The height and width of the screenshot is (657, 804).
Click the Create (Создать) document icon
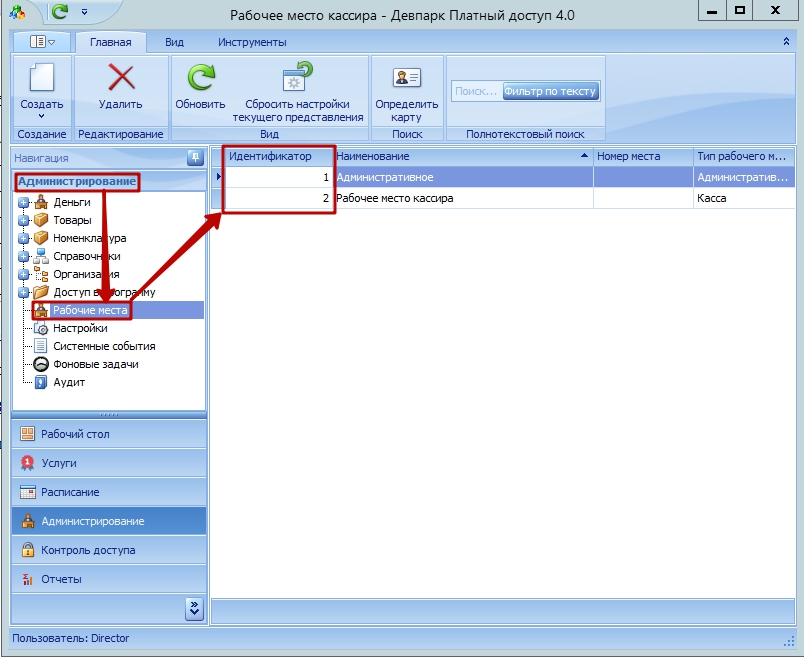tap(41, 78)
